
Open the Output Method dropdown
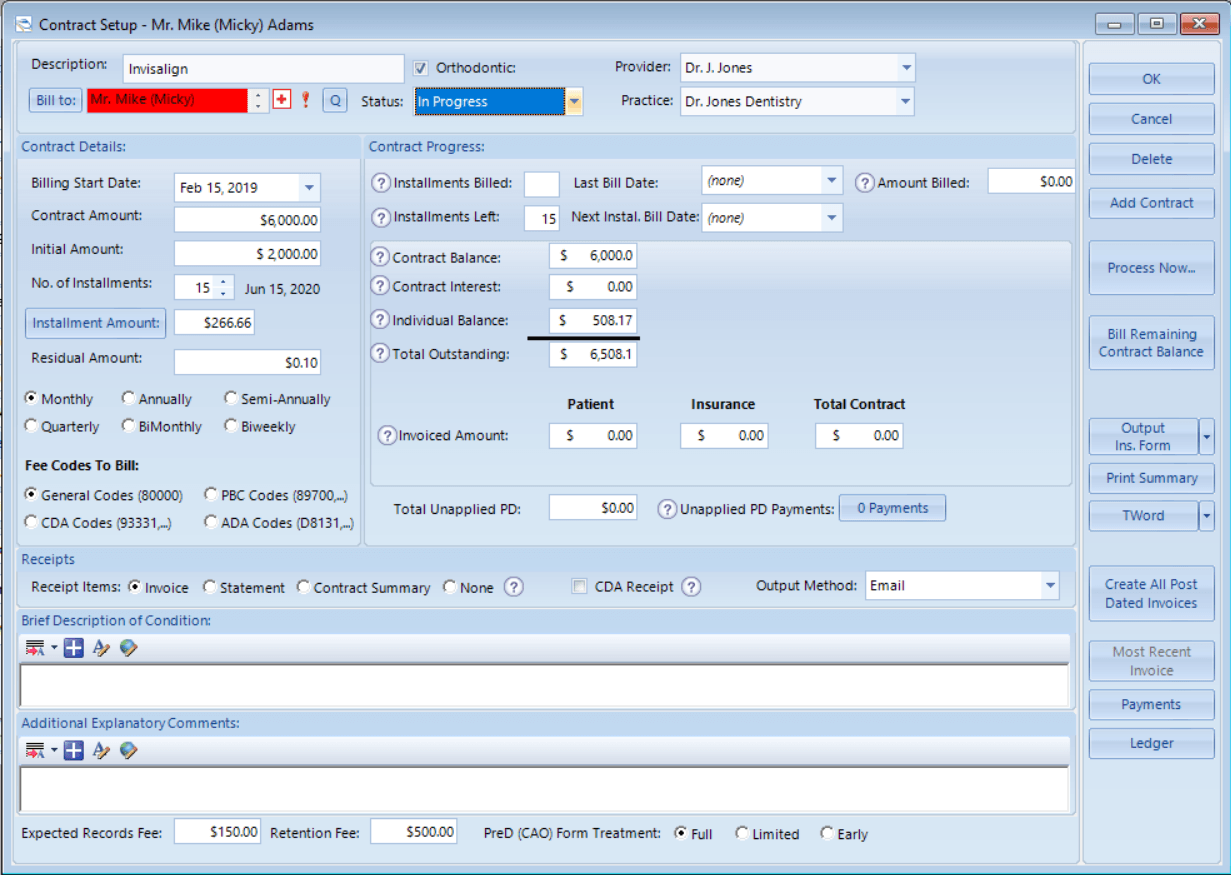pyautogui.click(x=1049, y=586)
